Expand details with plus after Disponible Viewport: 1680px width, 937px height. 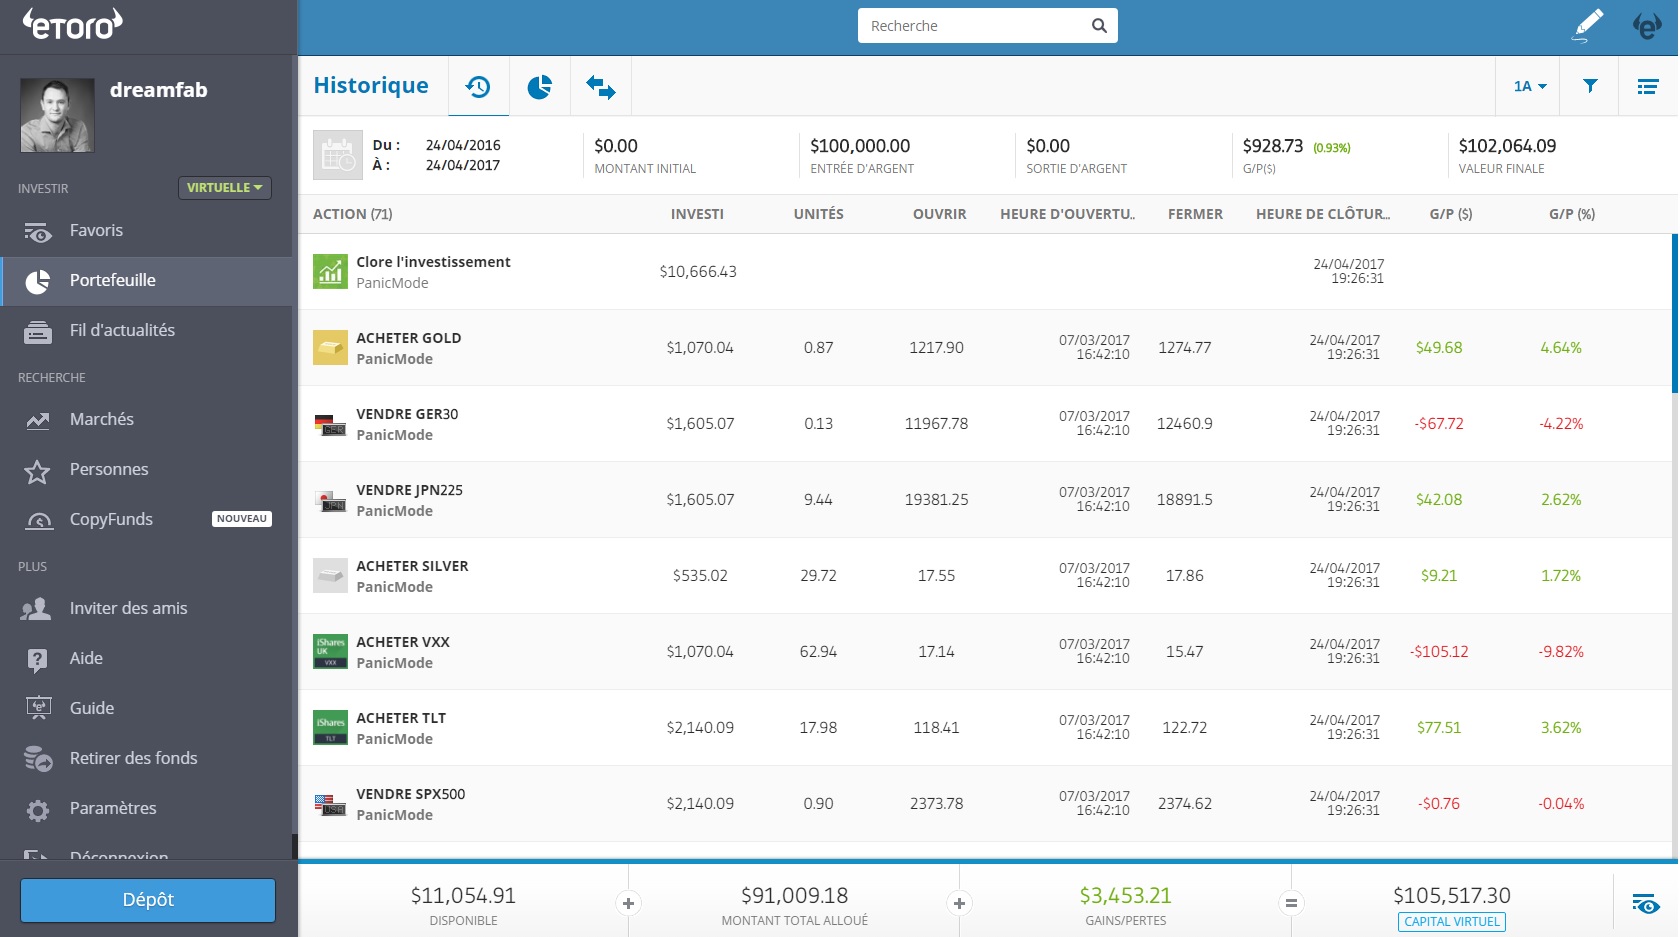point(628,904)
